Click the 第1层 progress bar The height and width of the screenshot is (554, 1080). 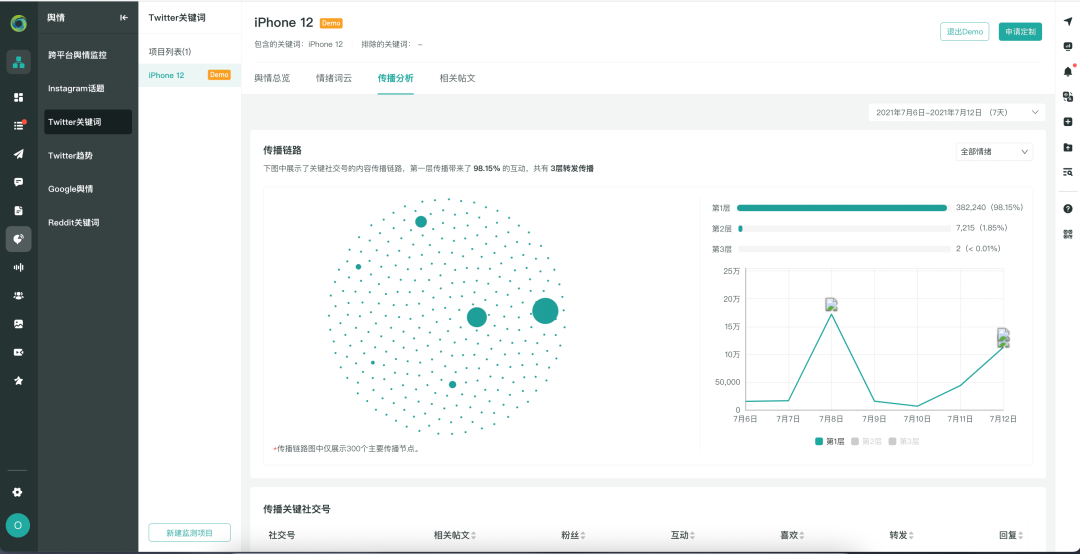[842, 207]
